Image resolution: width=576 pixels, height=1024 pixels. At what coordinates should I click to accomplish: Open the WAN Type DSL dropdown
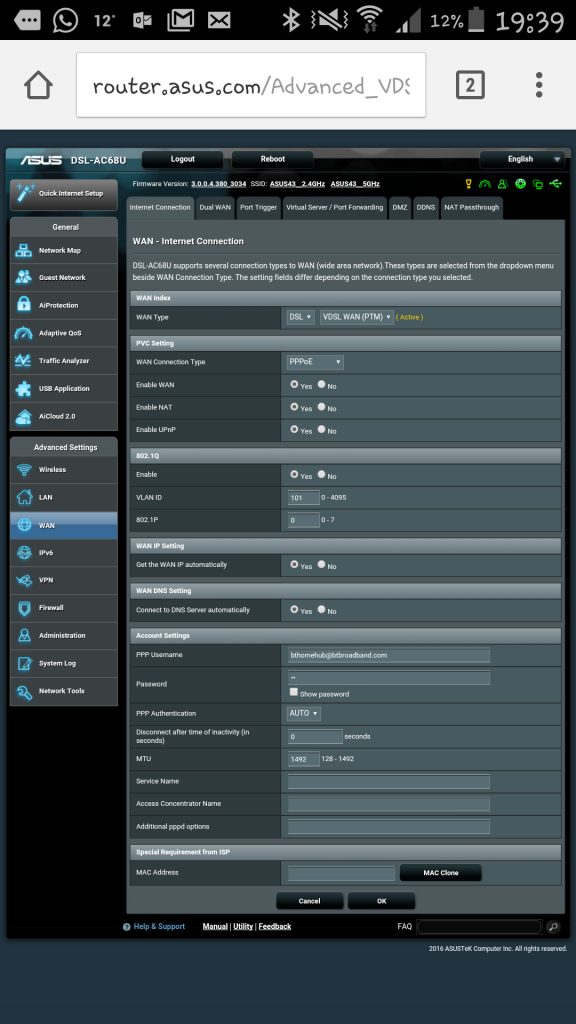pos(301,317)
